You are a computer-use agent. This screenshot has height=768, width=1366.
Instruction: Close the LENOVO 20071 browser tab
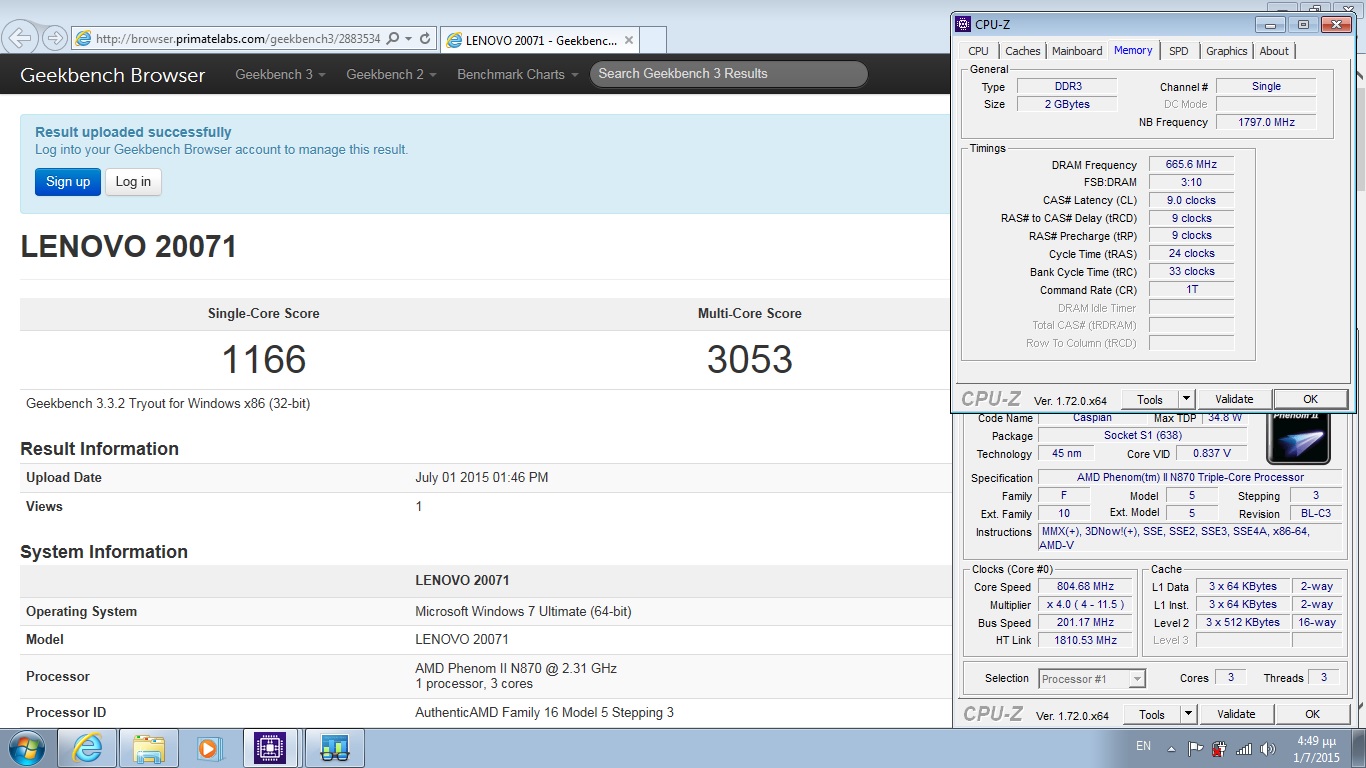[x=629, y=40]
